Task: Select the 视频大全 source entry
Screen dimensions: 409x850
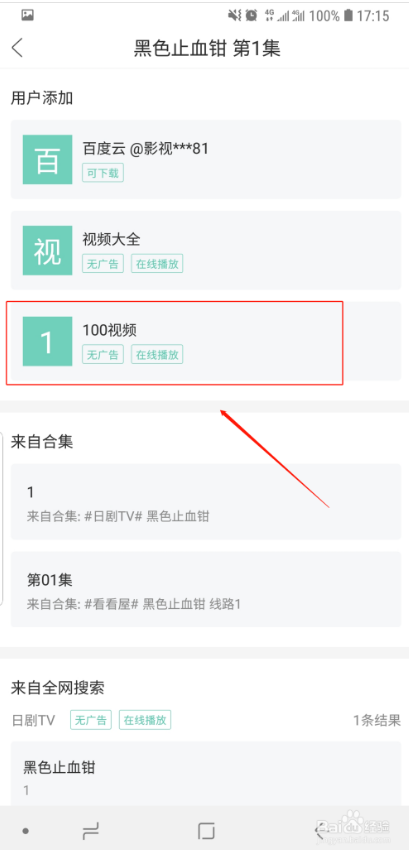Action: click(x=206, y=250)
